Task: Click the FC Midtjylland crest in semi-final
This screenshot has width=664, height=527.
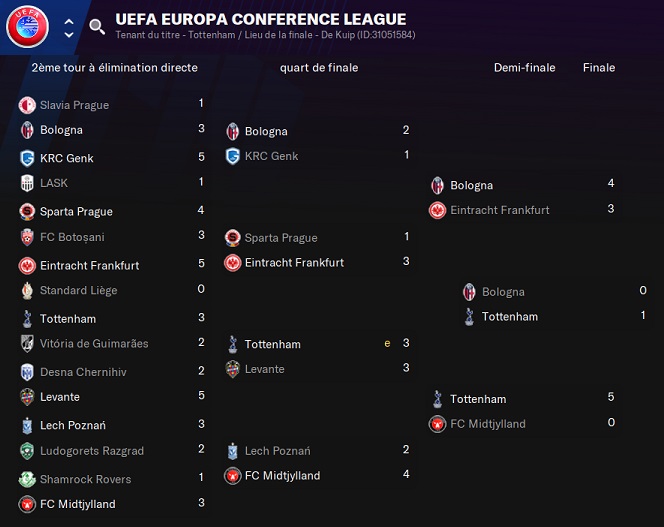Action: pyautogui.click(x=437, y=424)
